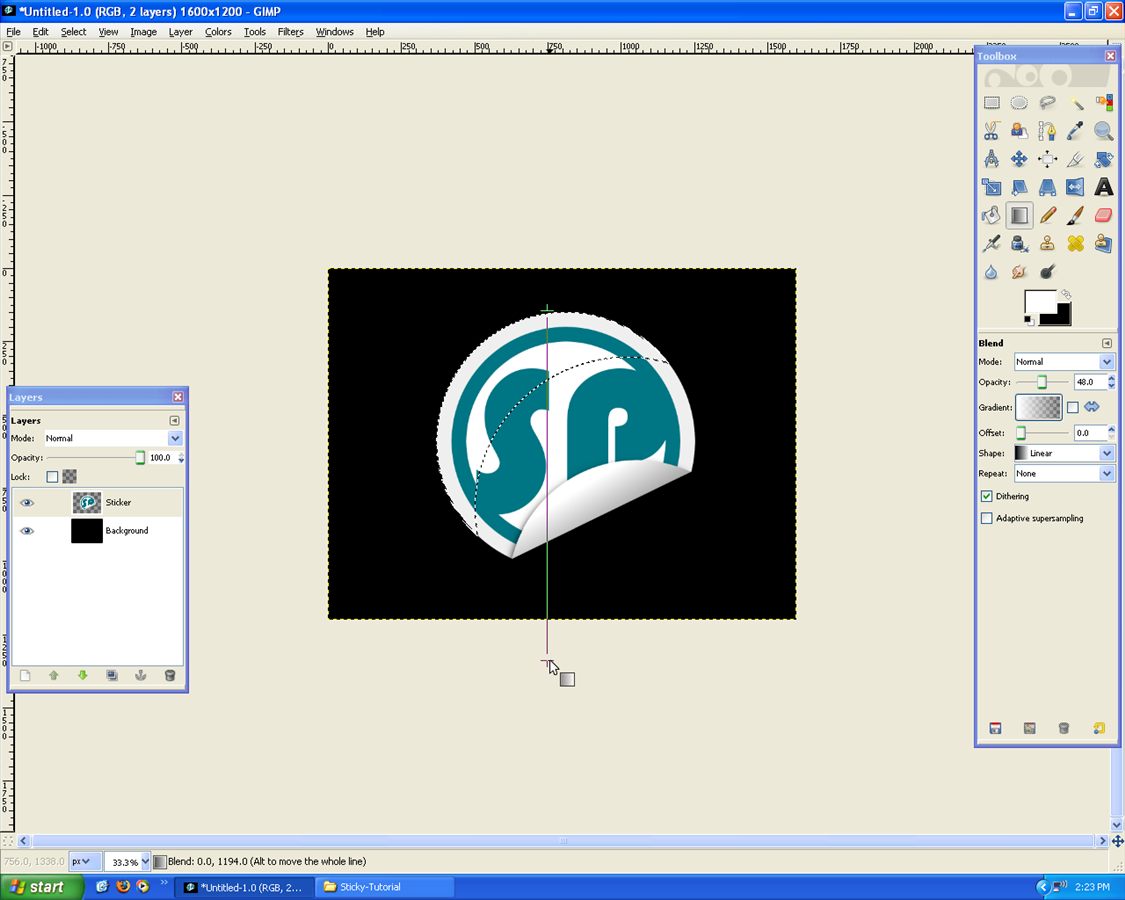Select the Paintbrush tool
The image size is (1125, 900).
click(x=1075, y=215)
